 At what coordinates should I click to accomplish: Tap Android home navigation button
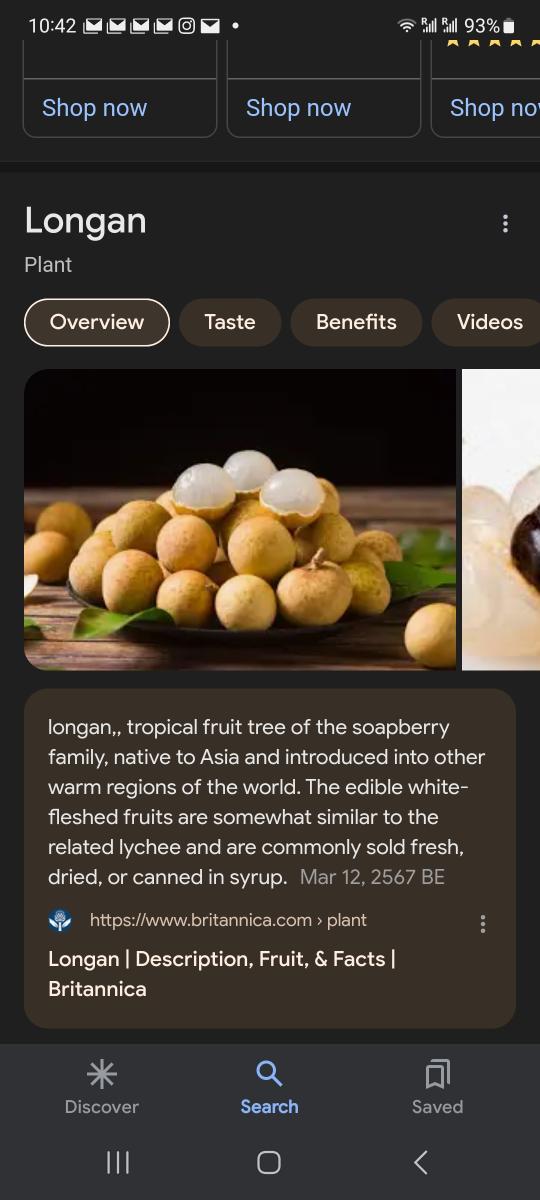269,1162
